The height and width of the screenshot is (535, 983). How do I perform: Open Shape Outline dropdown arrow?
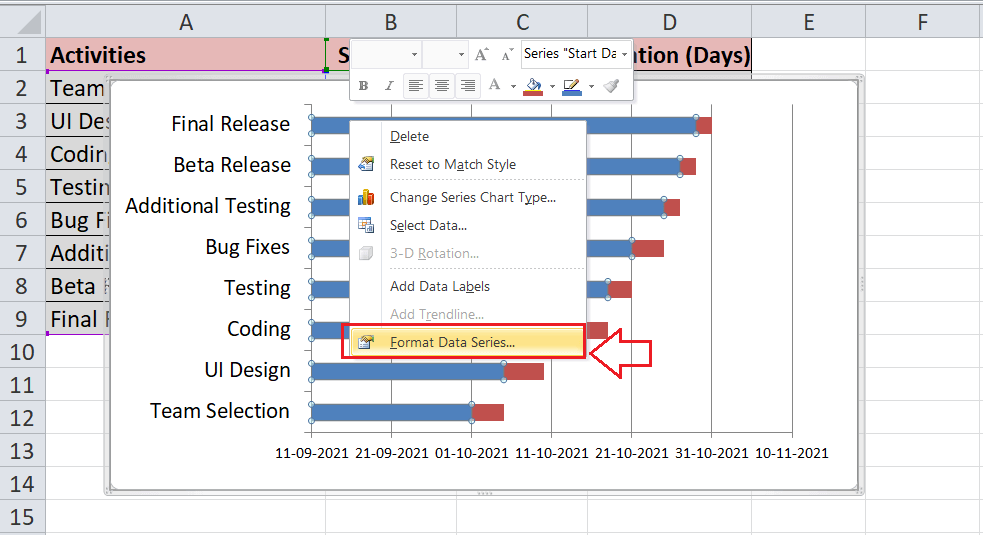tap(591, 87)
